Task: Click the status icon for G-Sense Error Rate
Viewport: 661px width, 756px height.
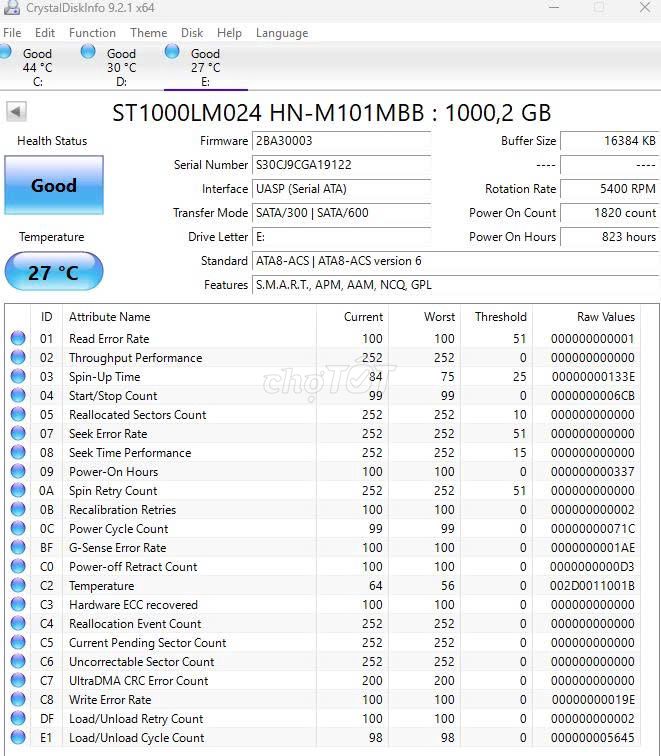Action: tap(18, 547)
